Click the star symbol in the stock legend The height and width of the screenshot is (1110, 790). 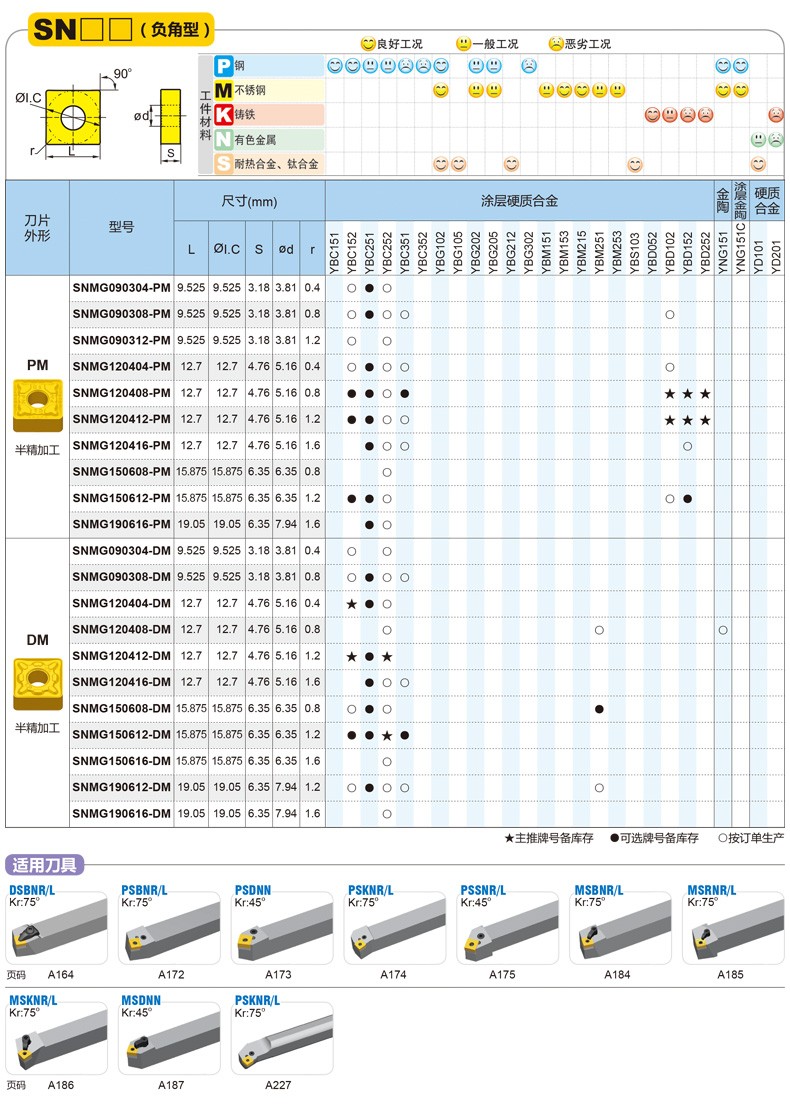[x=509, y=838]
